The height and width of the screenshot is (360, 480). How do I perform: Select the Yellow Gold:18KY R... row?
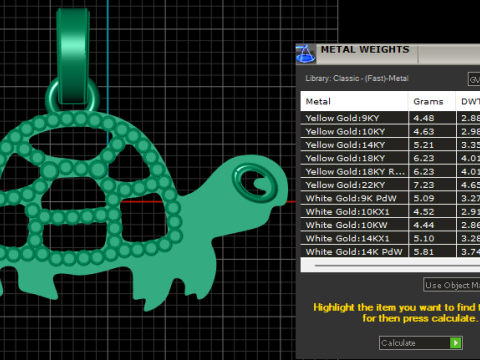pos(390,171)
